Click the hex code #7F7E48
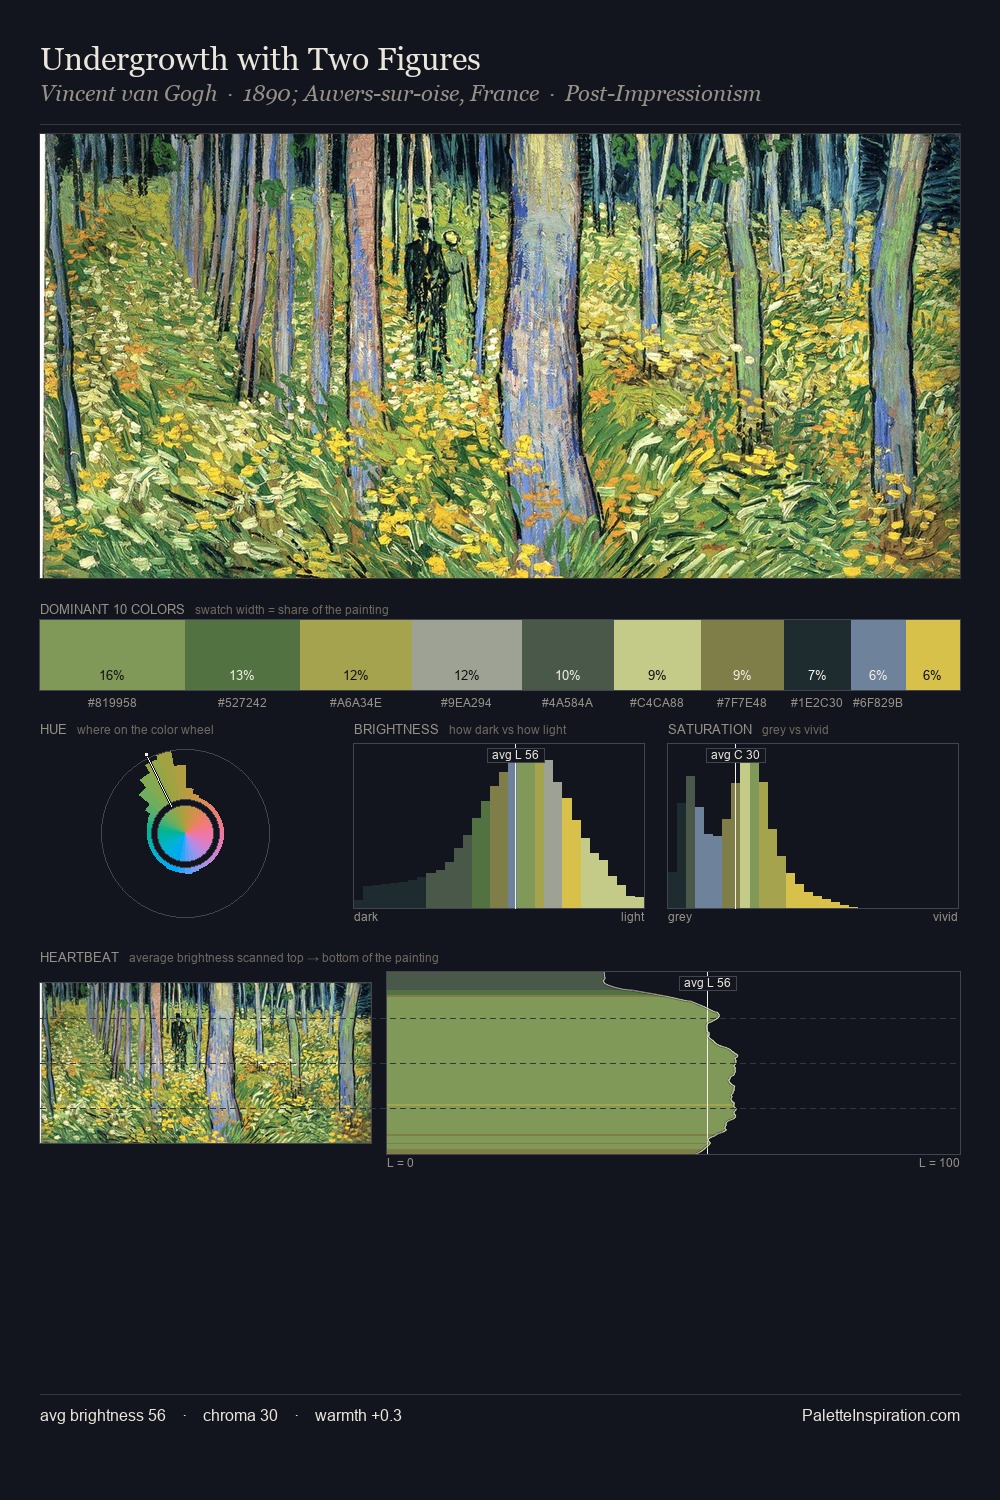The height and width of the screenshot is (1500, 1000). 742,703
